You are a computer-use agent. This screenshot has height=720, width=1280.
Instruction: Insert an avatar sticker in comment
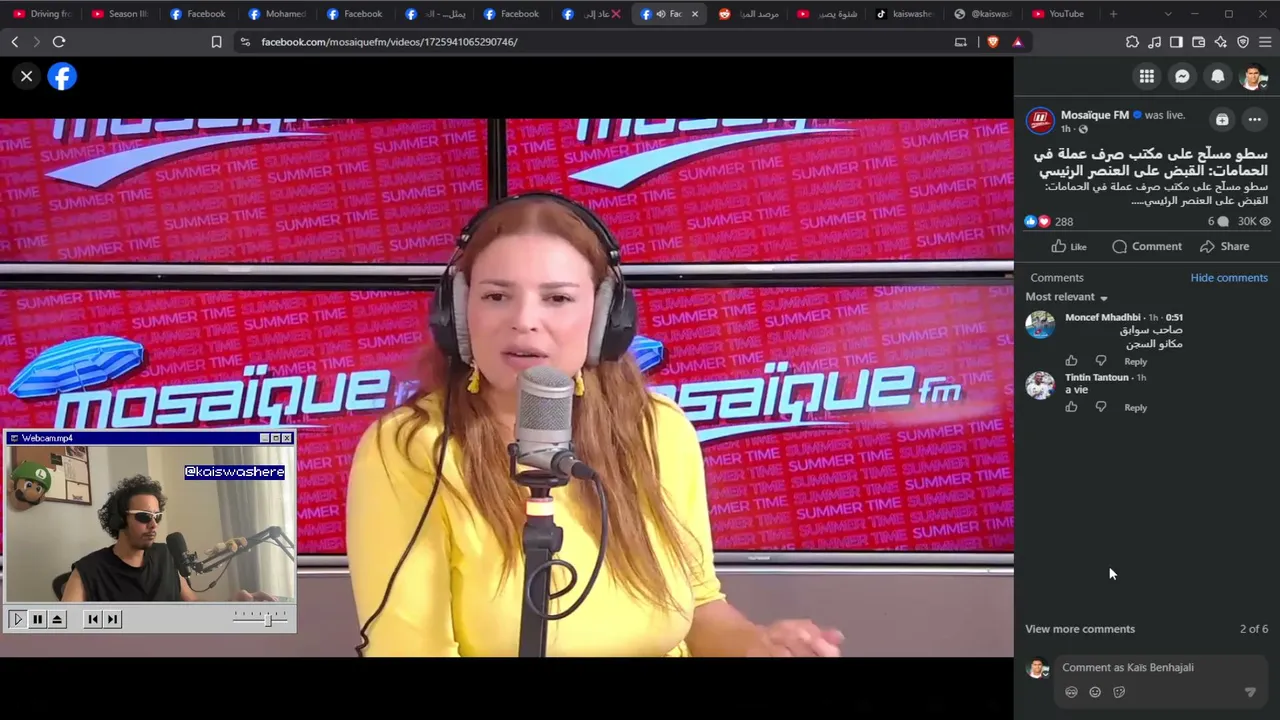click(x=1071, y=692)
